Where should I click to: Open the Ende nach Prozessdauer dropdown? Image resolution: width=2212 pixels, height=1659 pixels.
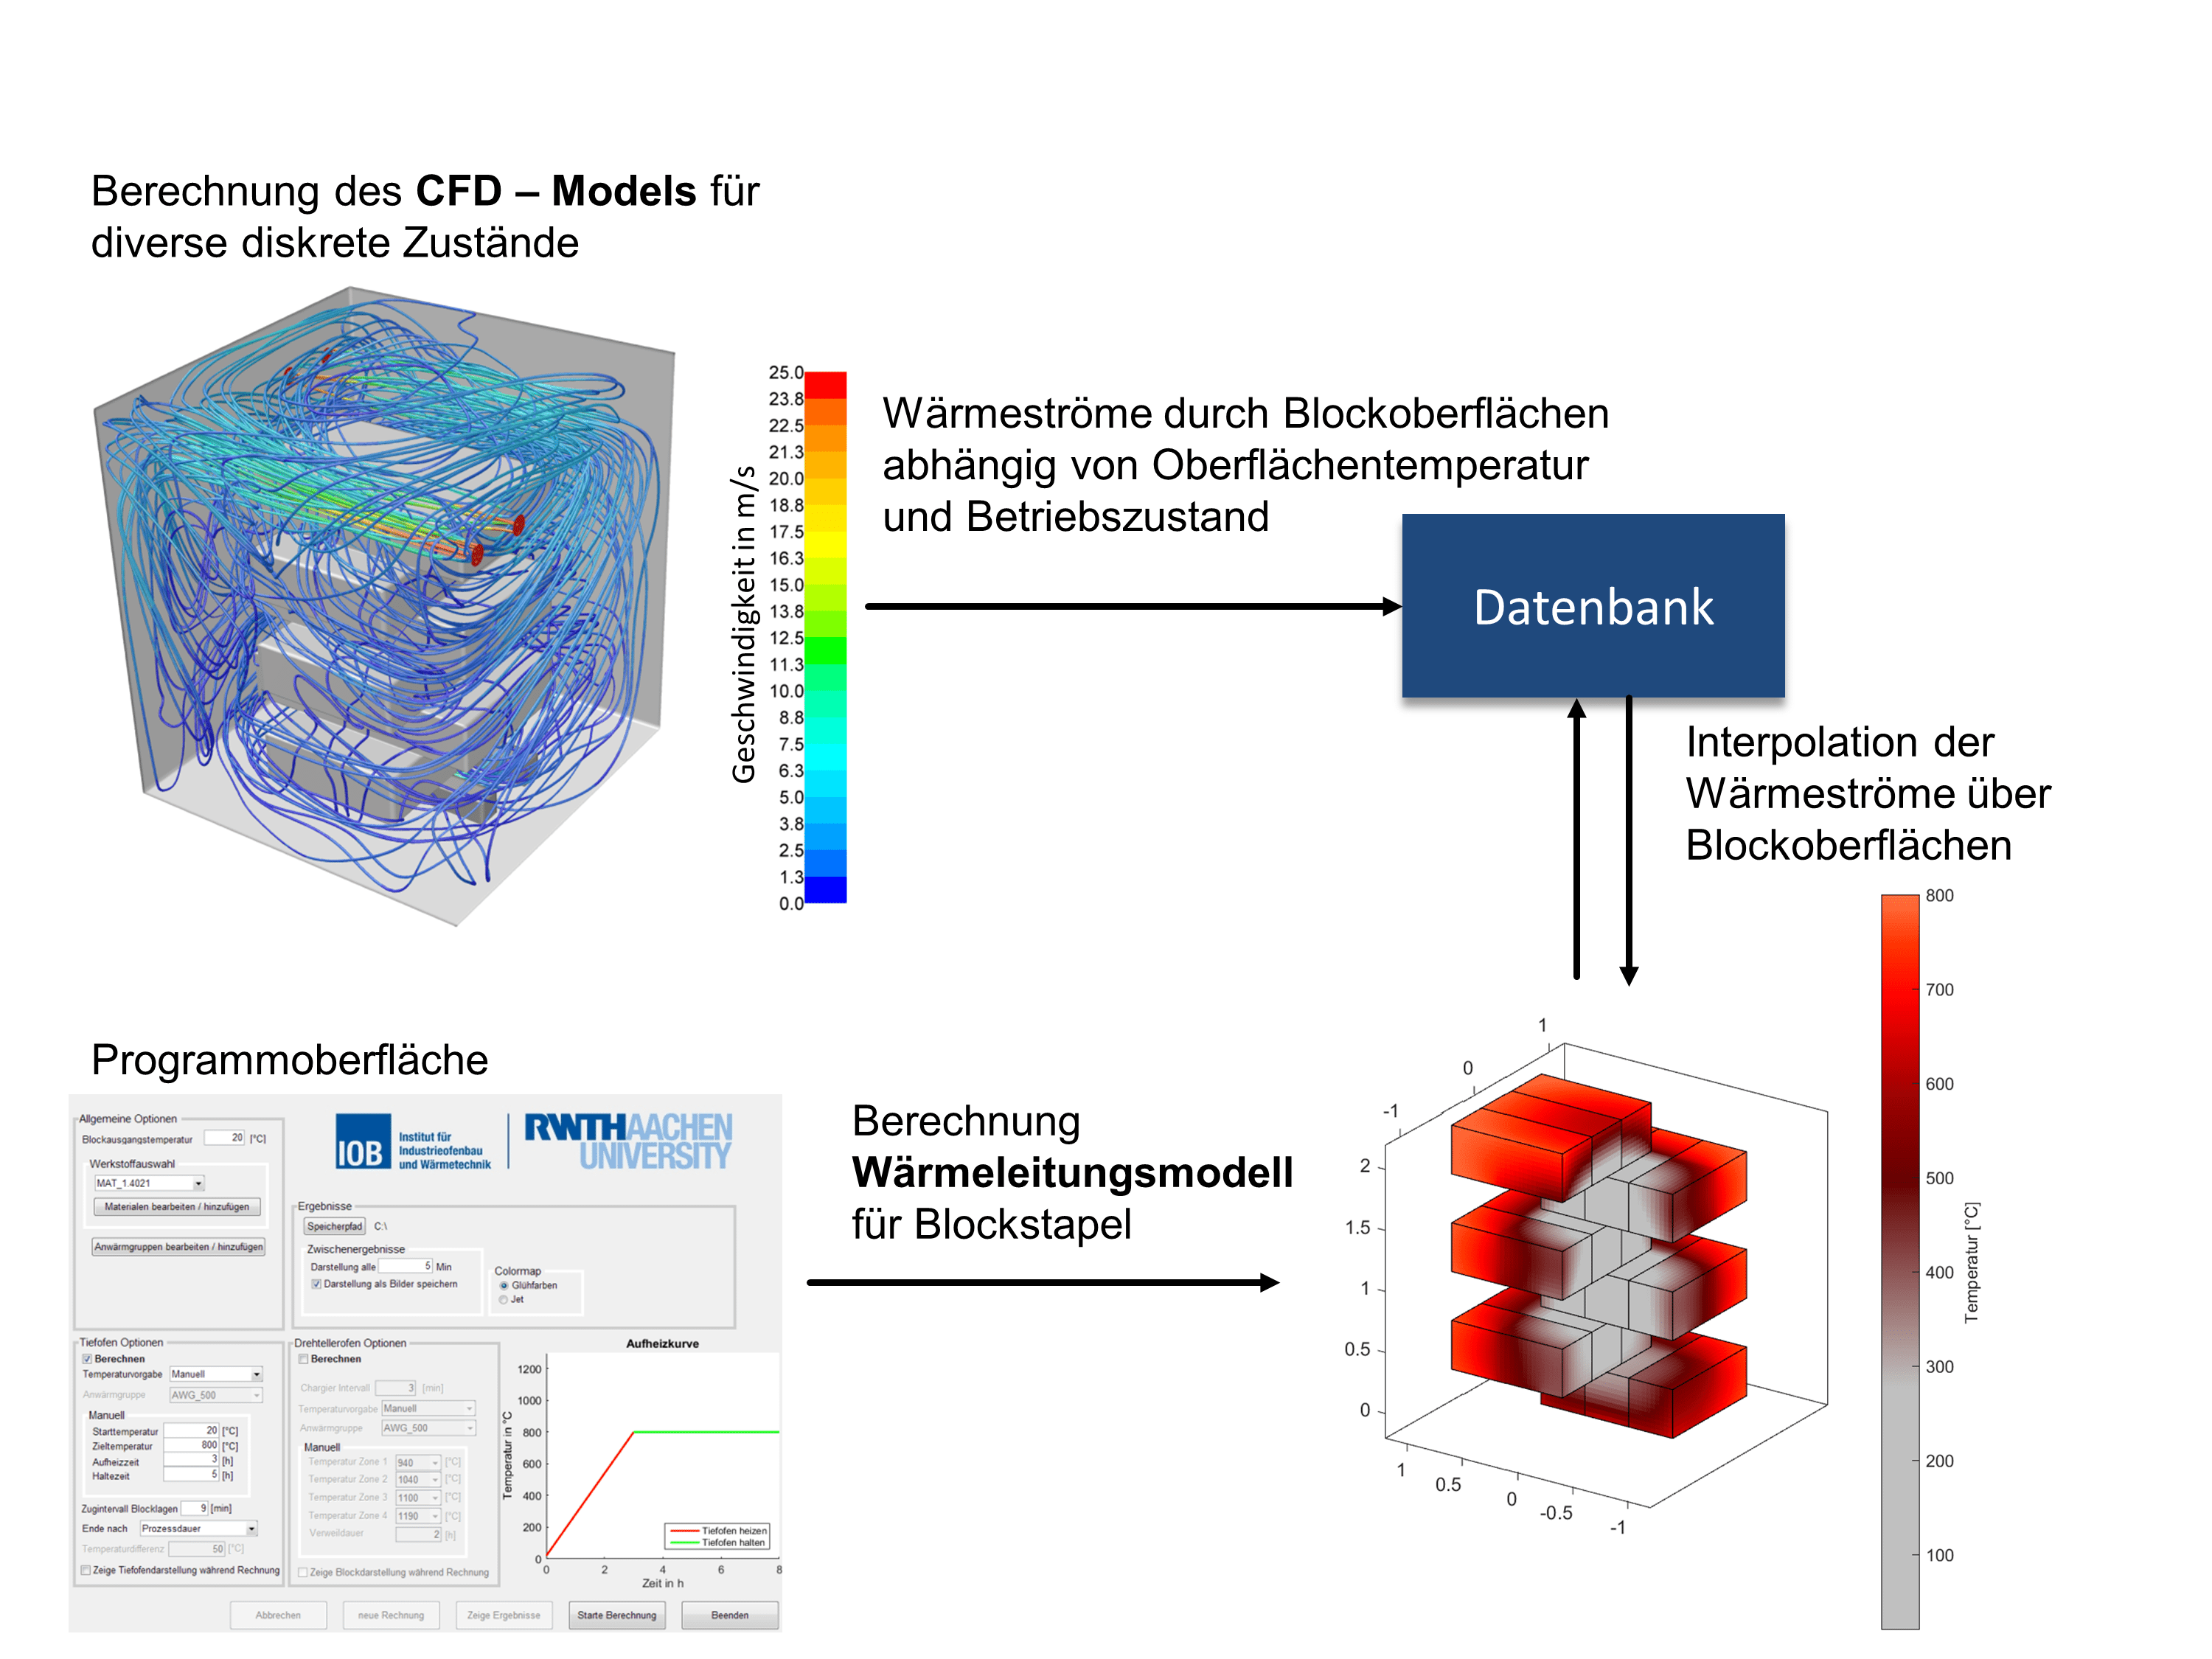coord(199,1528)
